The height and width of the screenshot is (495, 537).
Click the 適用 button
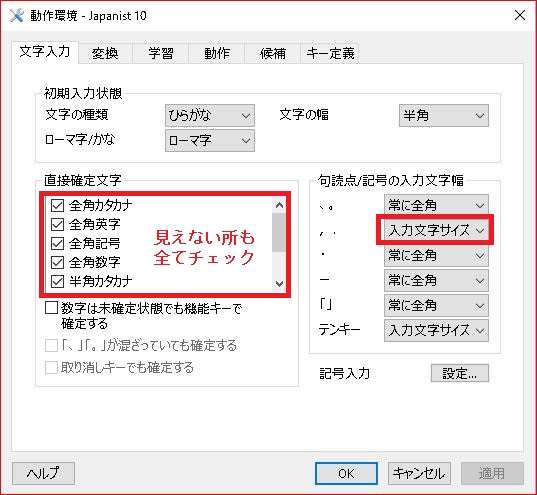(x=492, y=473)
